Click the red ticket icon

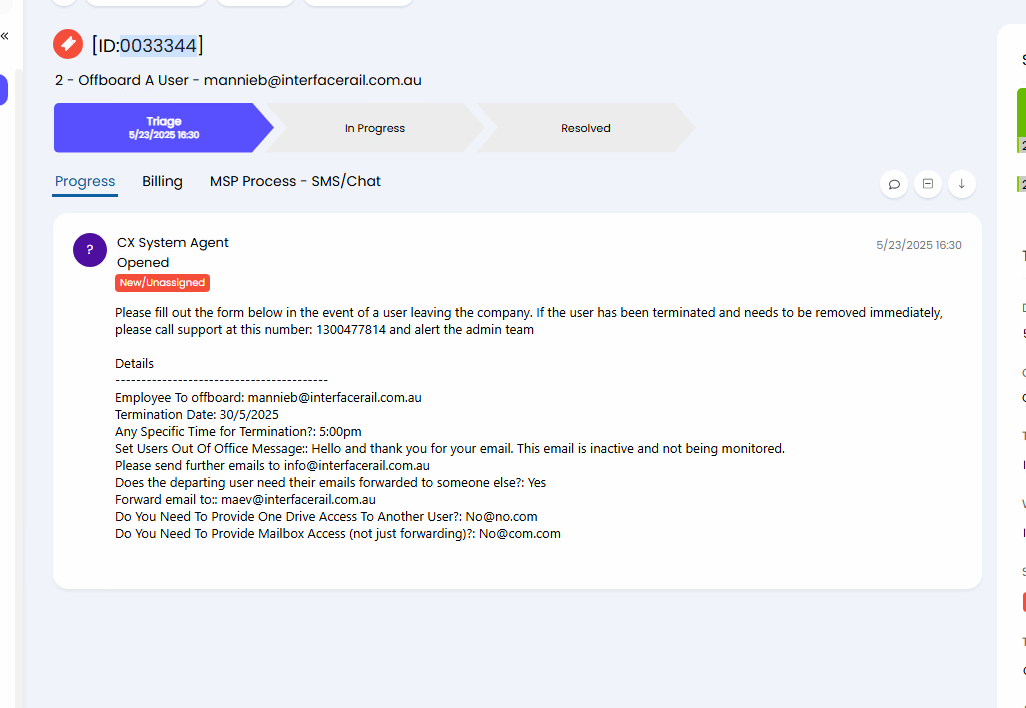pos(68,44)
